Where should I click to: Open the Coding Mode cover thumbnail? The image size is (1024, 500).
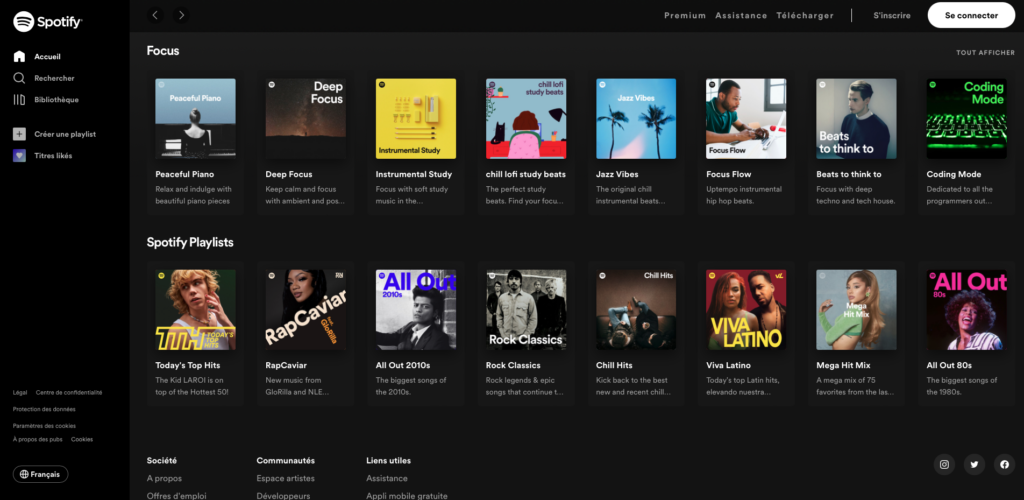tap(967, 119)
